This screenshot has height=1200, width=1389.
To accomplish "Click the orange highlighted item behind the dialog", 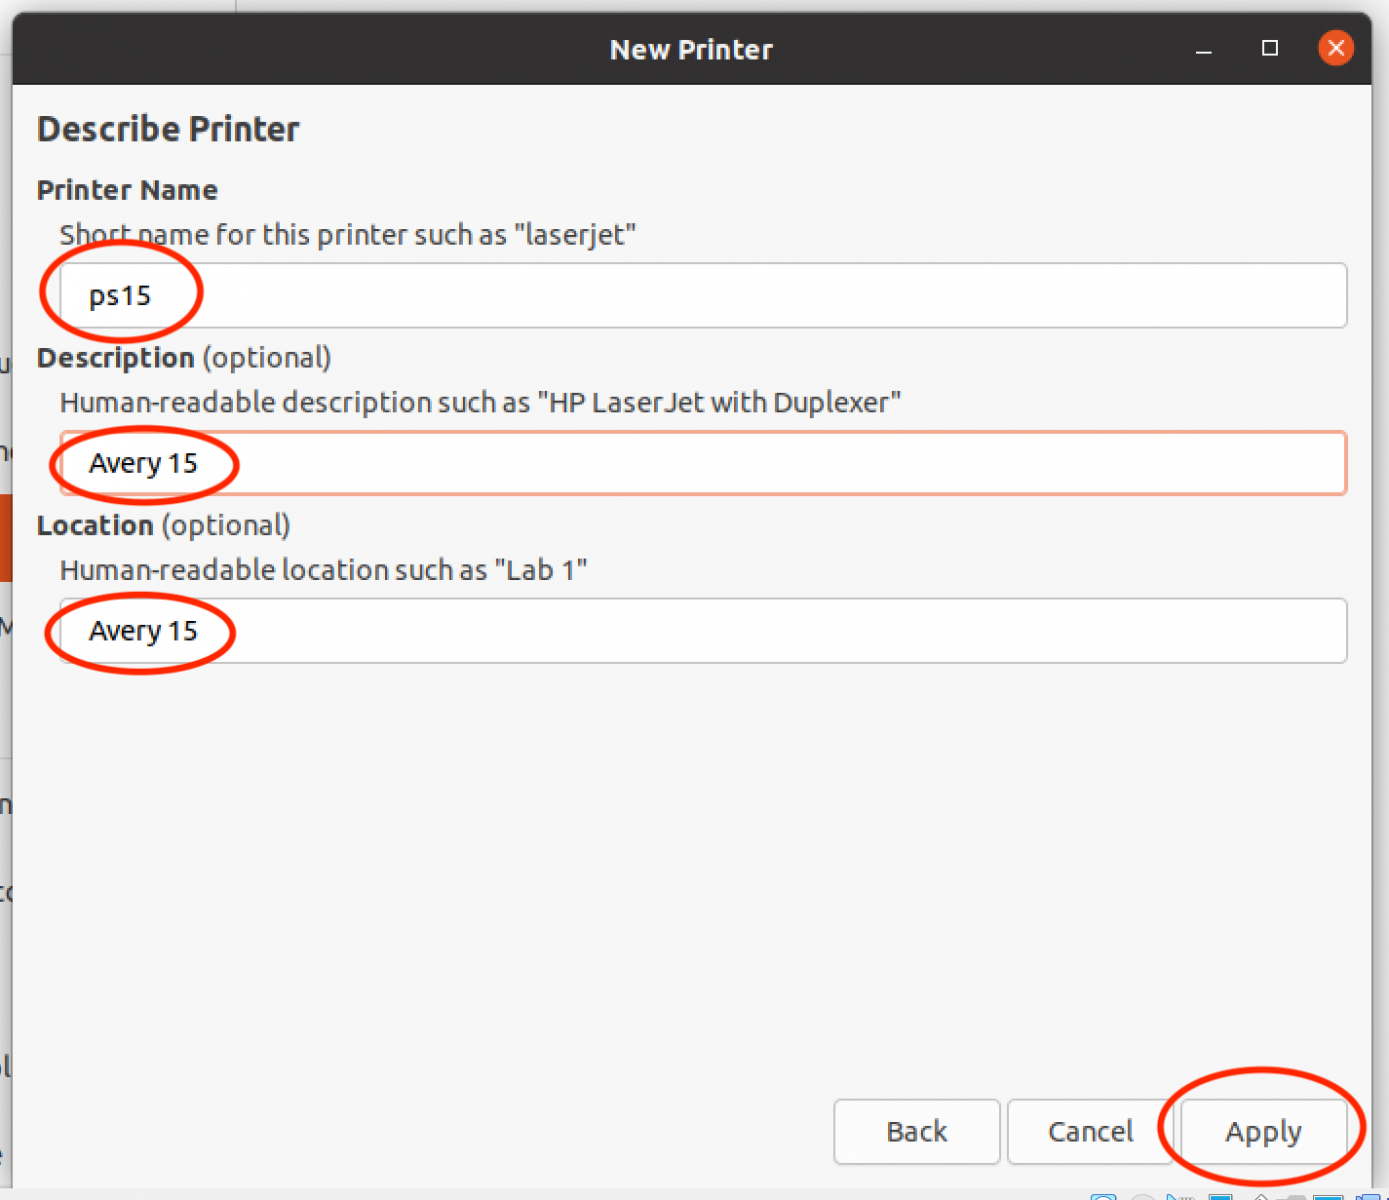I will coord(5,537).
